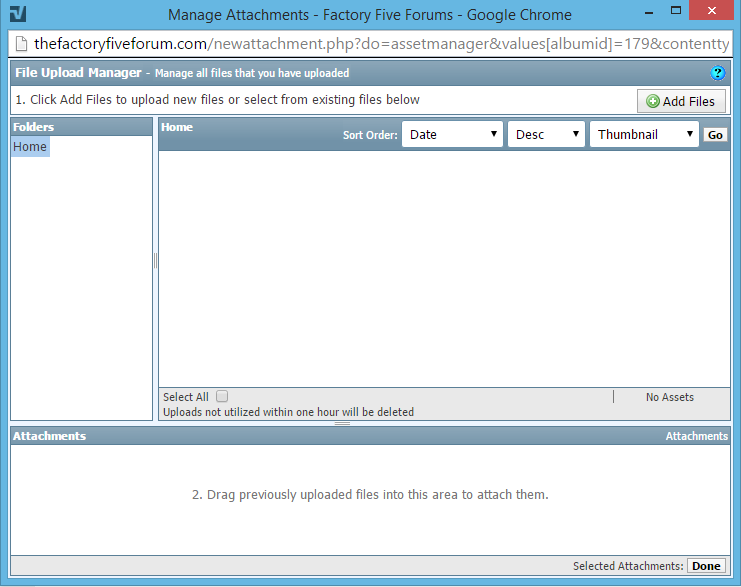Click the Attachments label on header right

coord(696,436)
